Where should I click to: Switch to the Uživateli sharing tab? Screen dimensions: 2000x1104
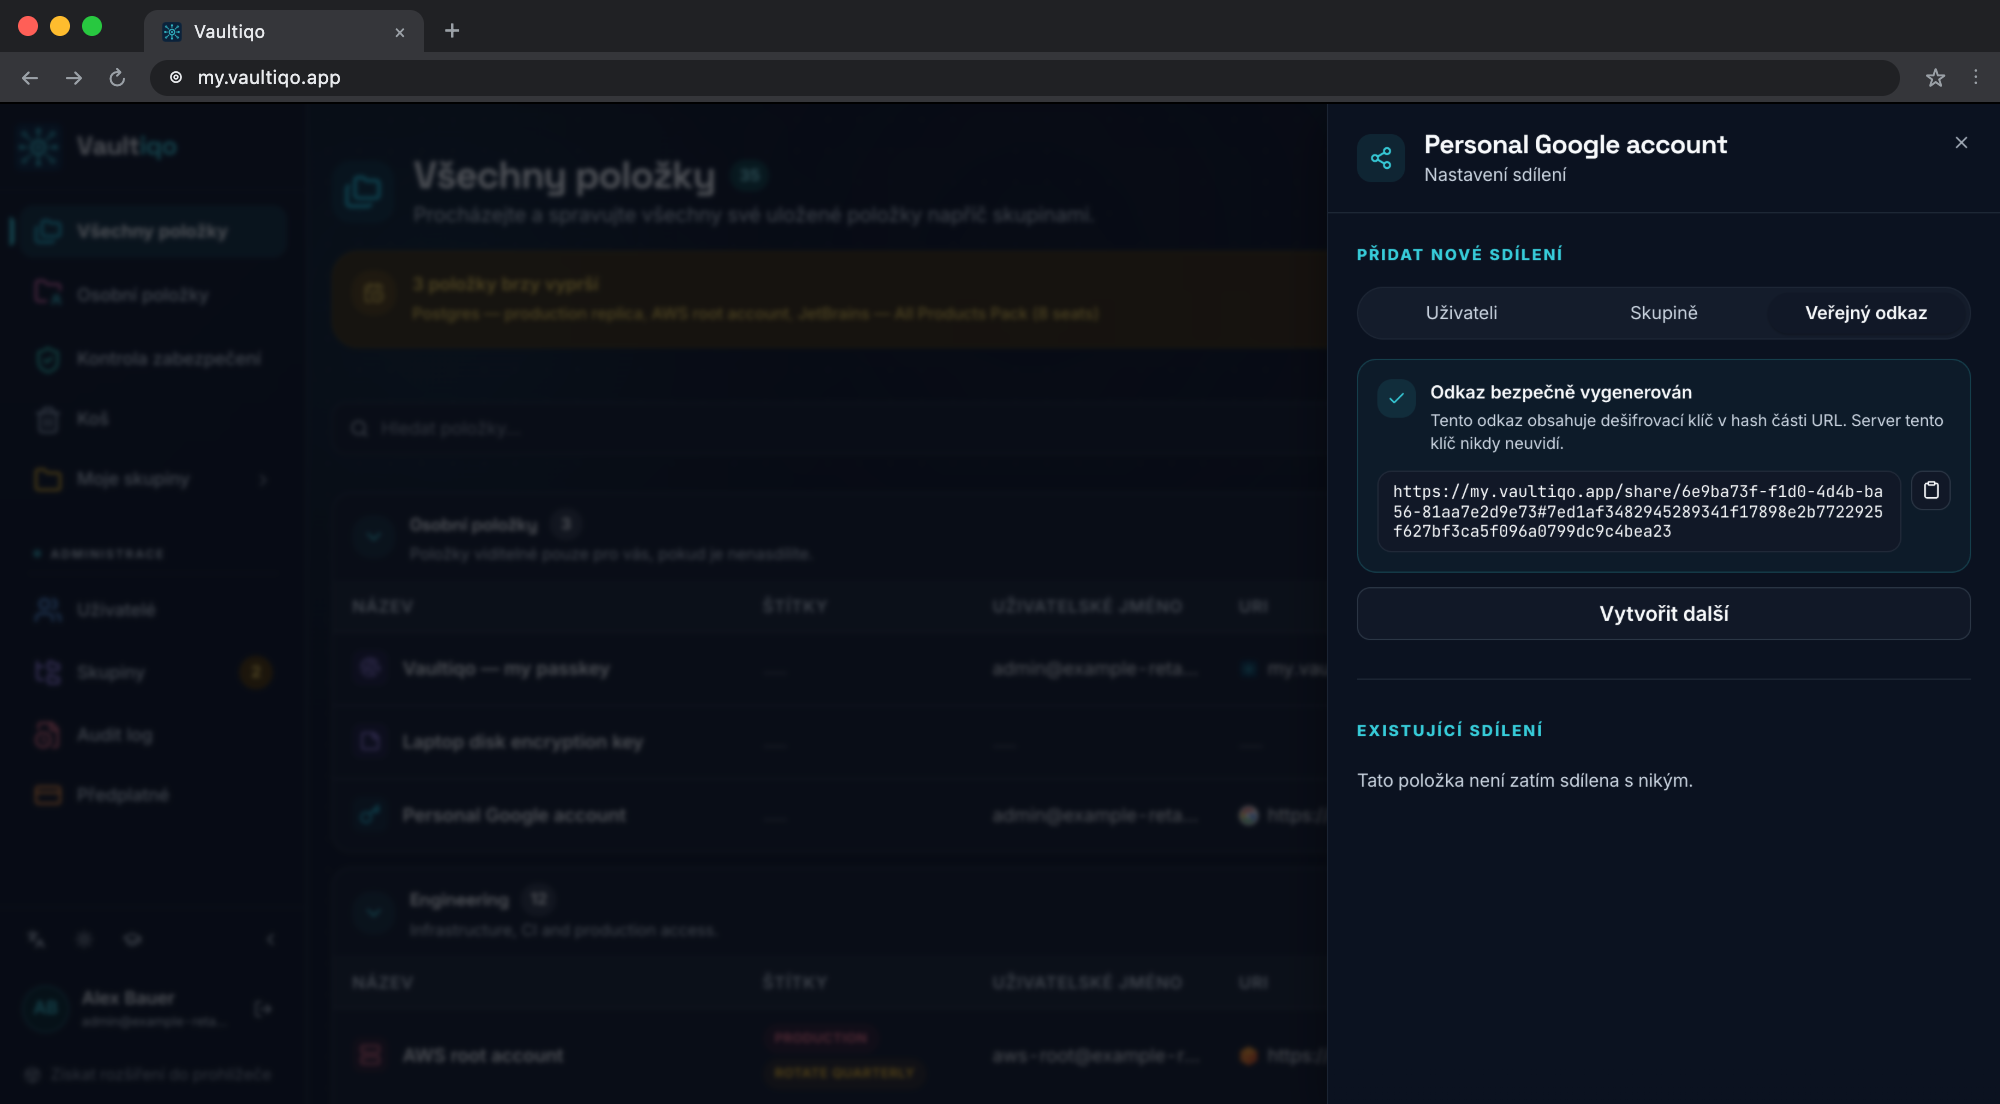pyautogui.click(x=1461, y=313)
